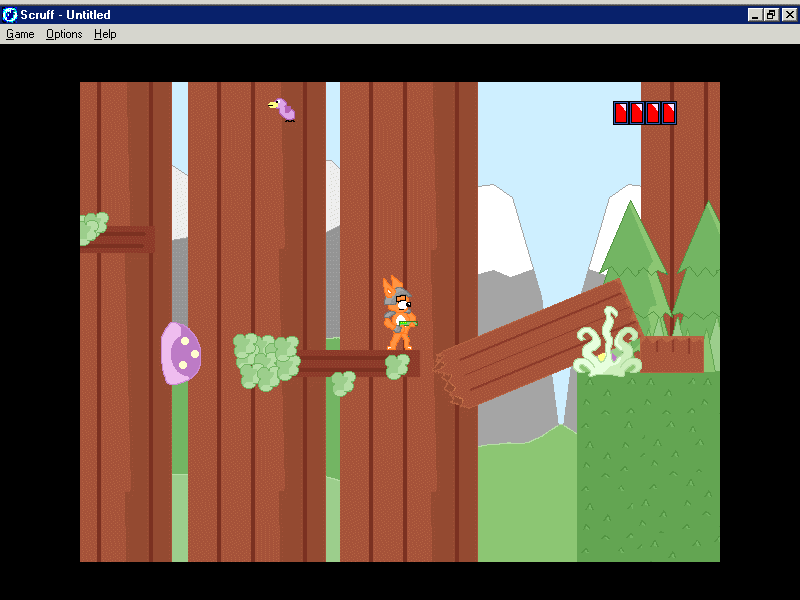Select the orange fox character

(x=399, y=314)
